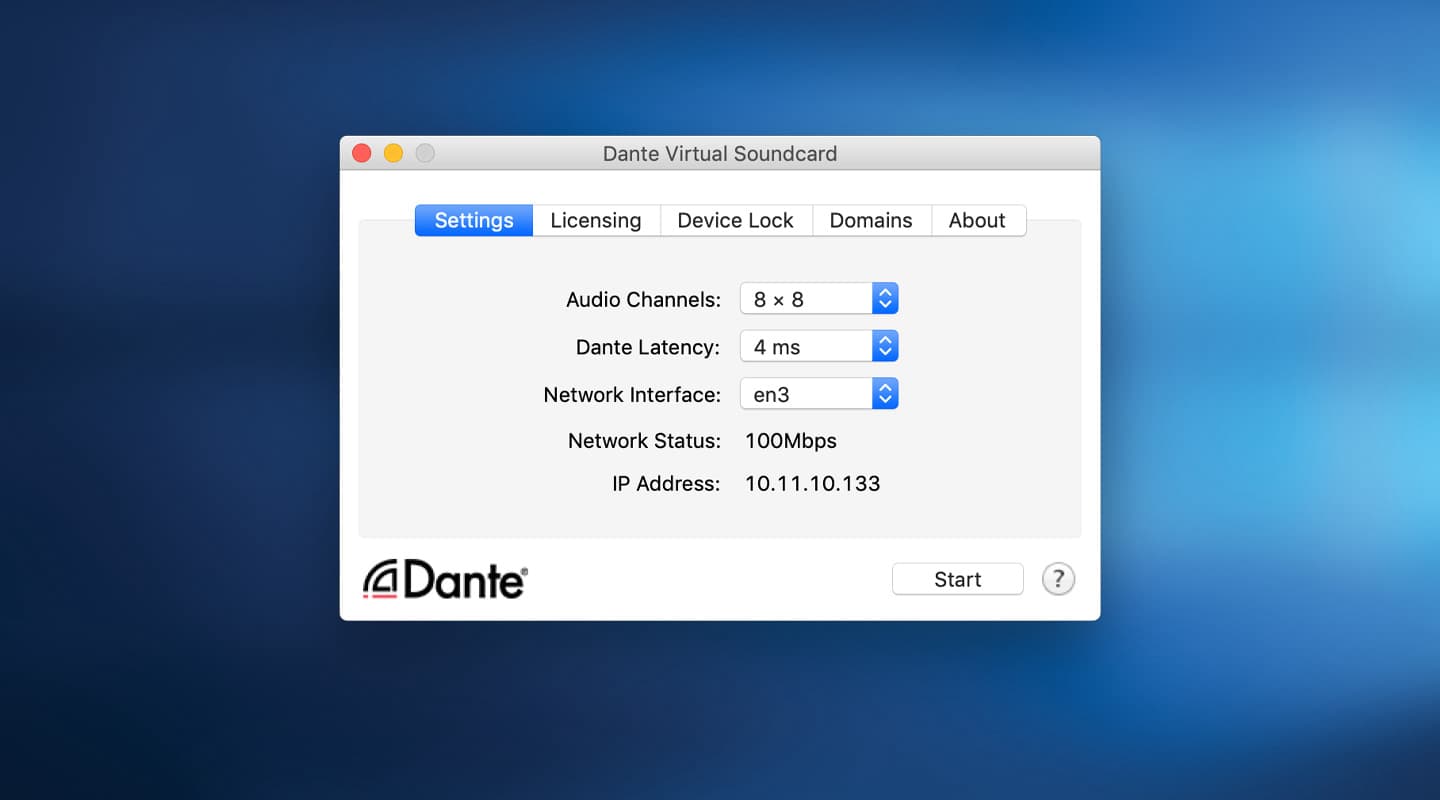This screenshot has width=1440, height=800.
Task: Click the Network Interface label
Action: (632, 395)
